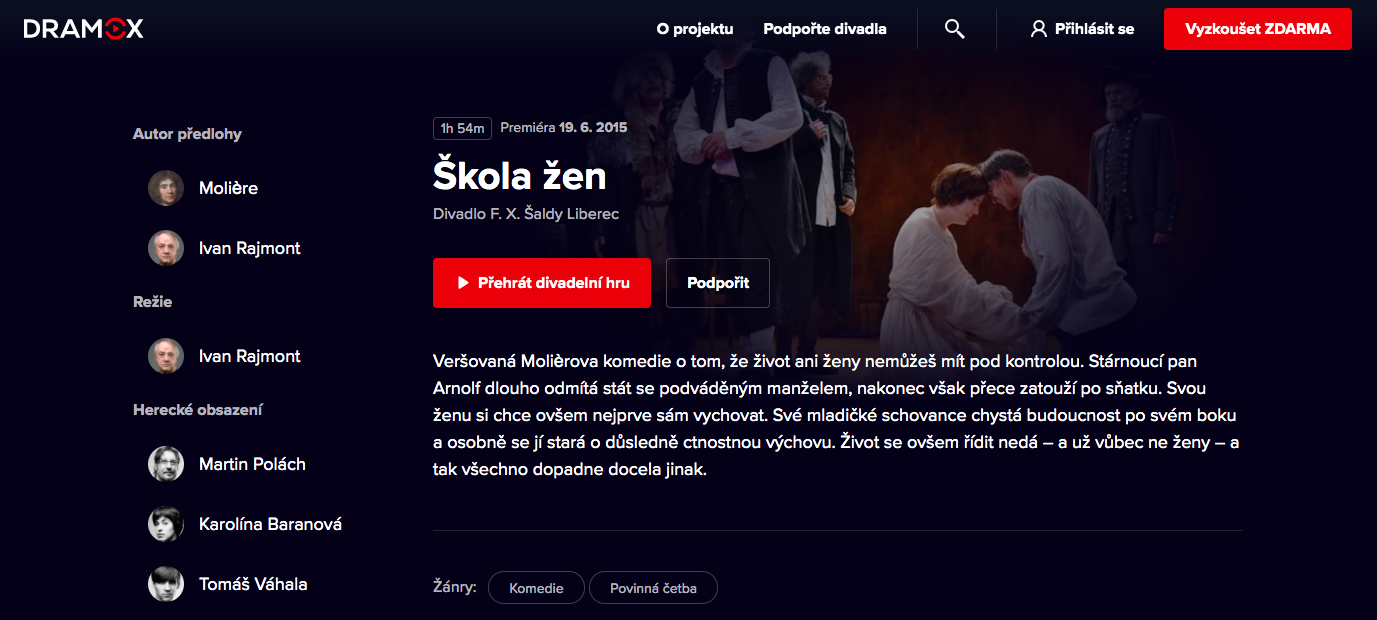Click the Podpořit button
The height and width of the screenshot is (620, 1377).
click(x=718, y=283)
